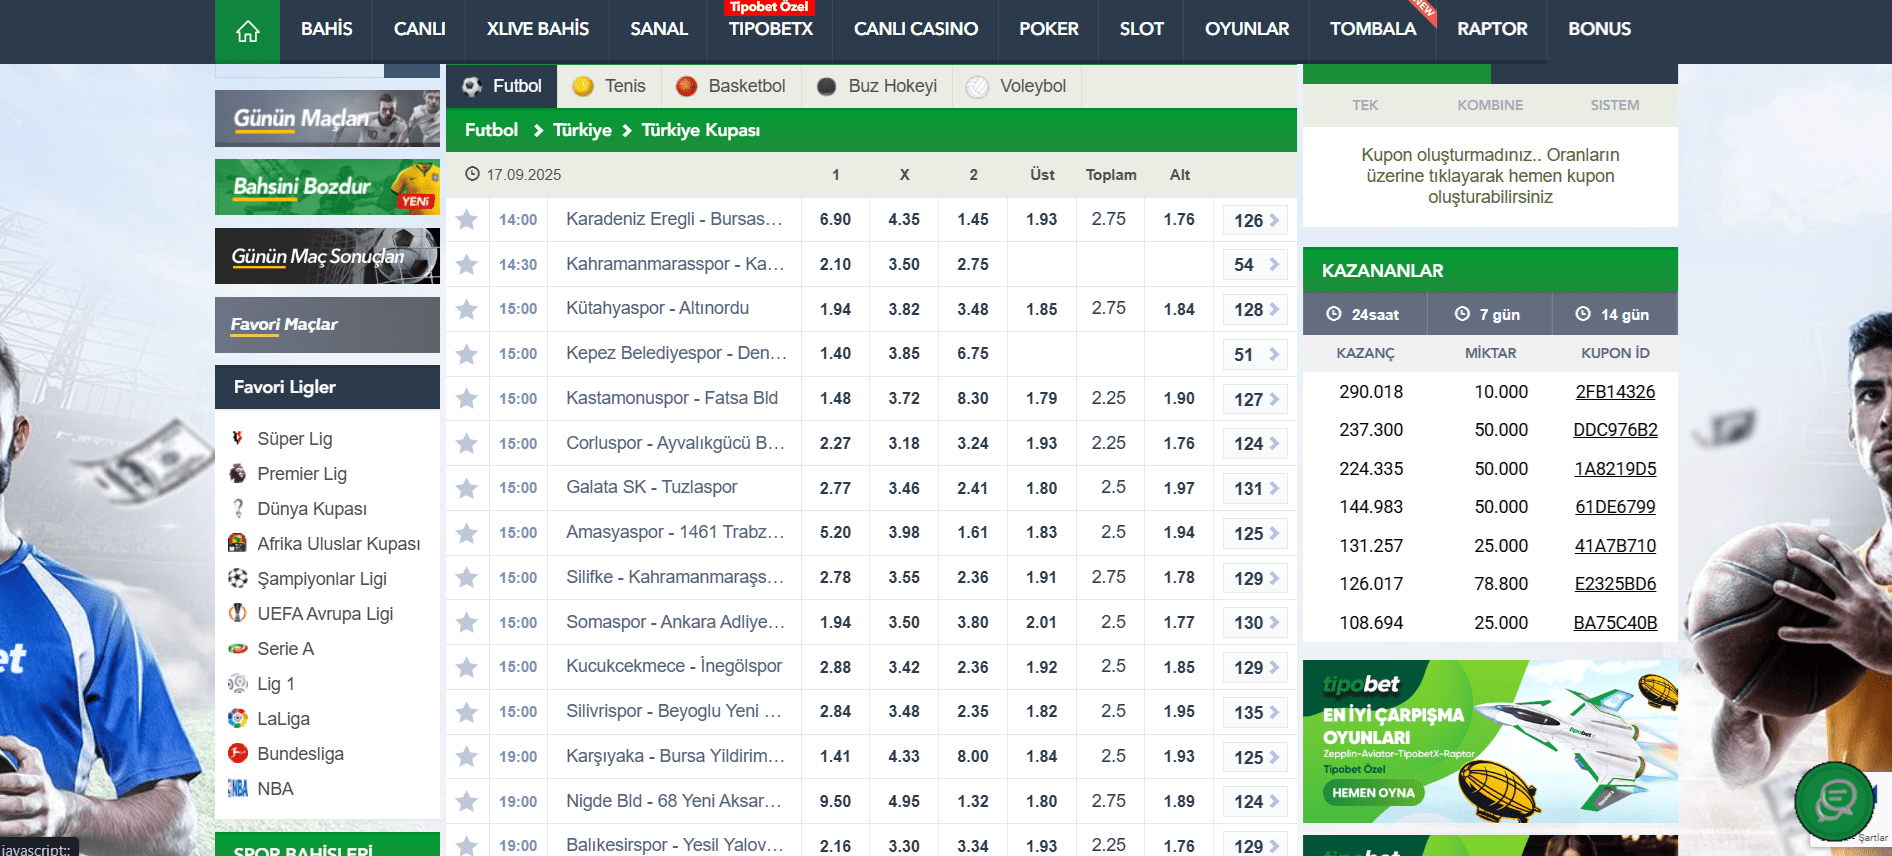Click the home icon in the navigation bar

click(247, 31)
